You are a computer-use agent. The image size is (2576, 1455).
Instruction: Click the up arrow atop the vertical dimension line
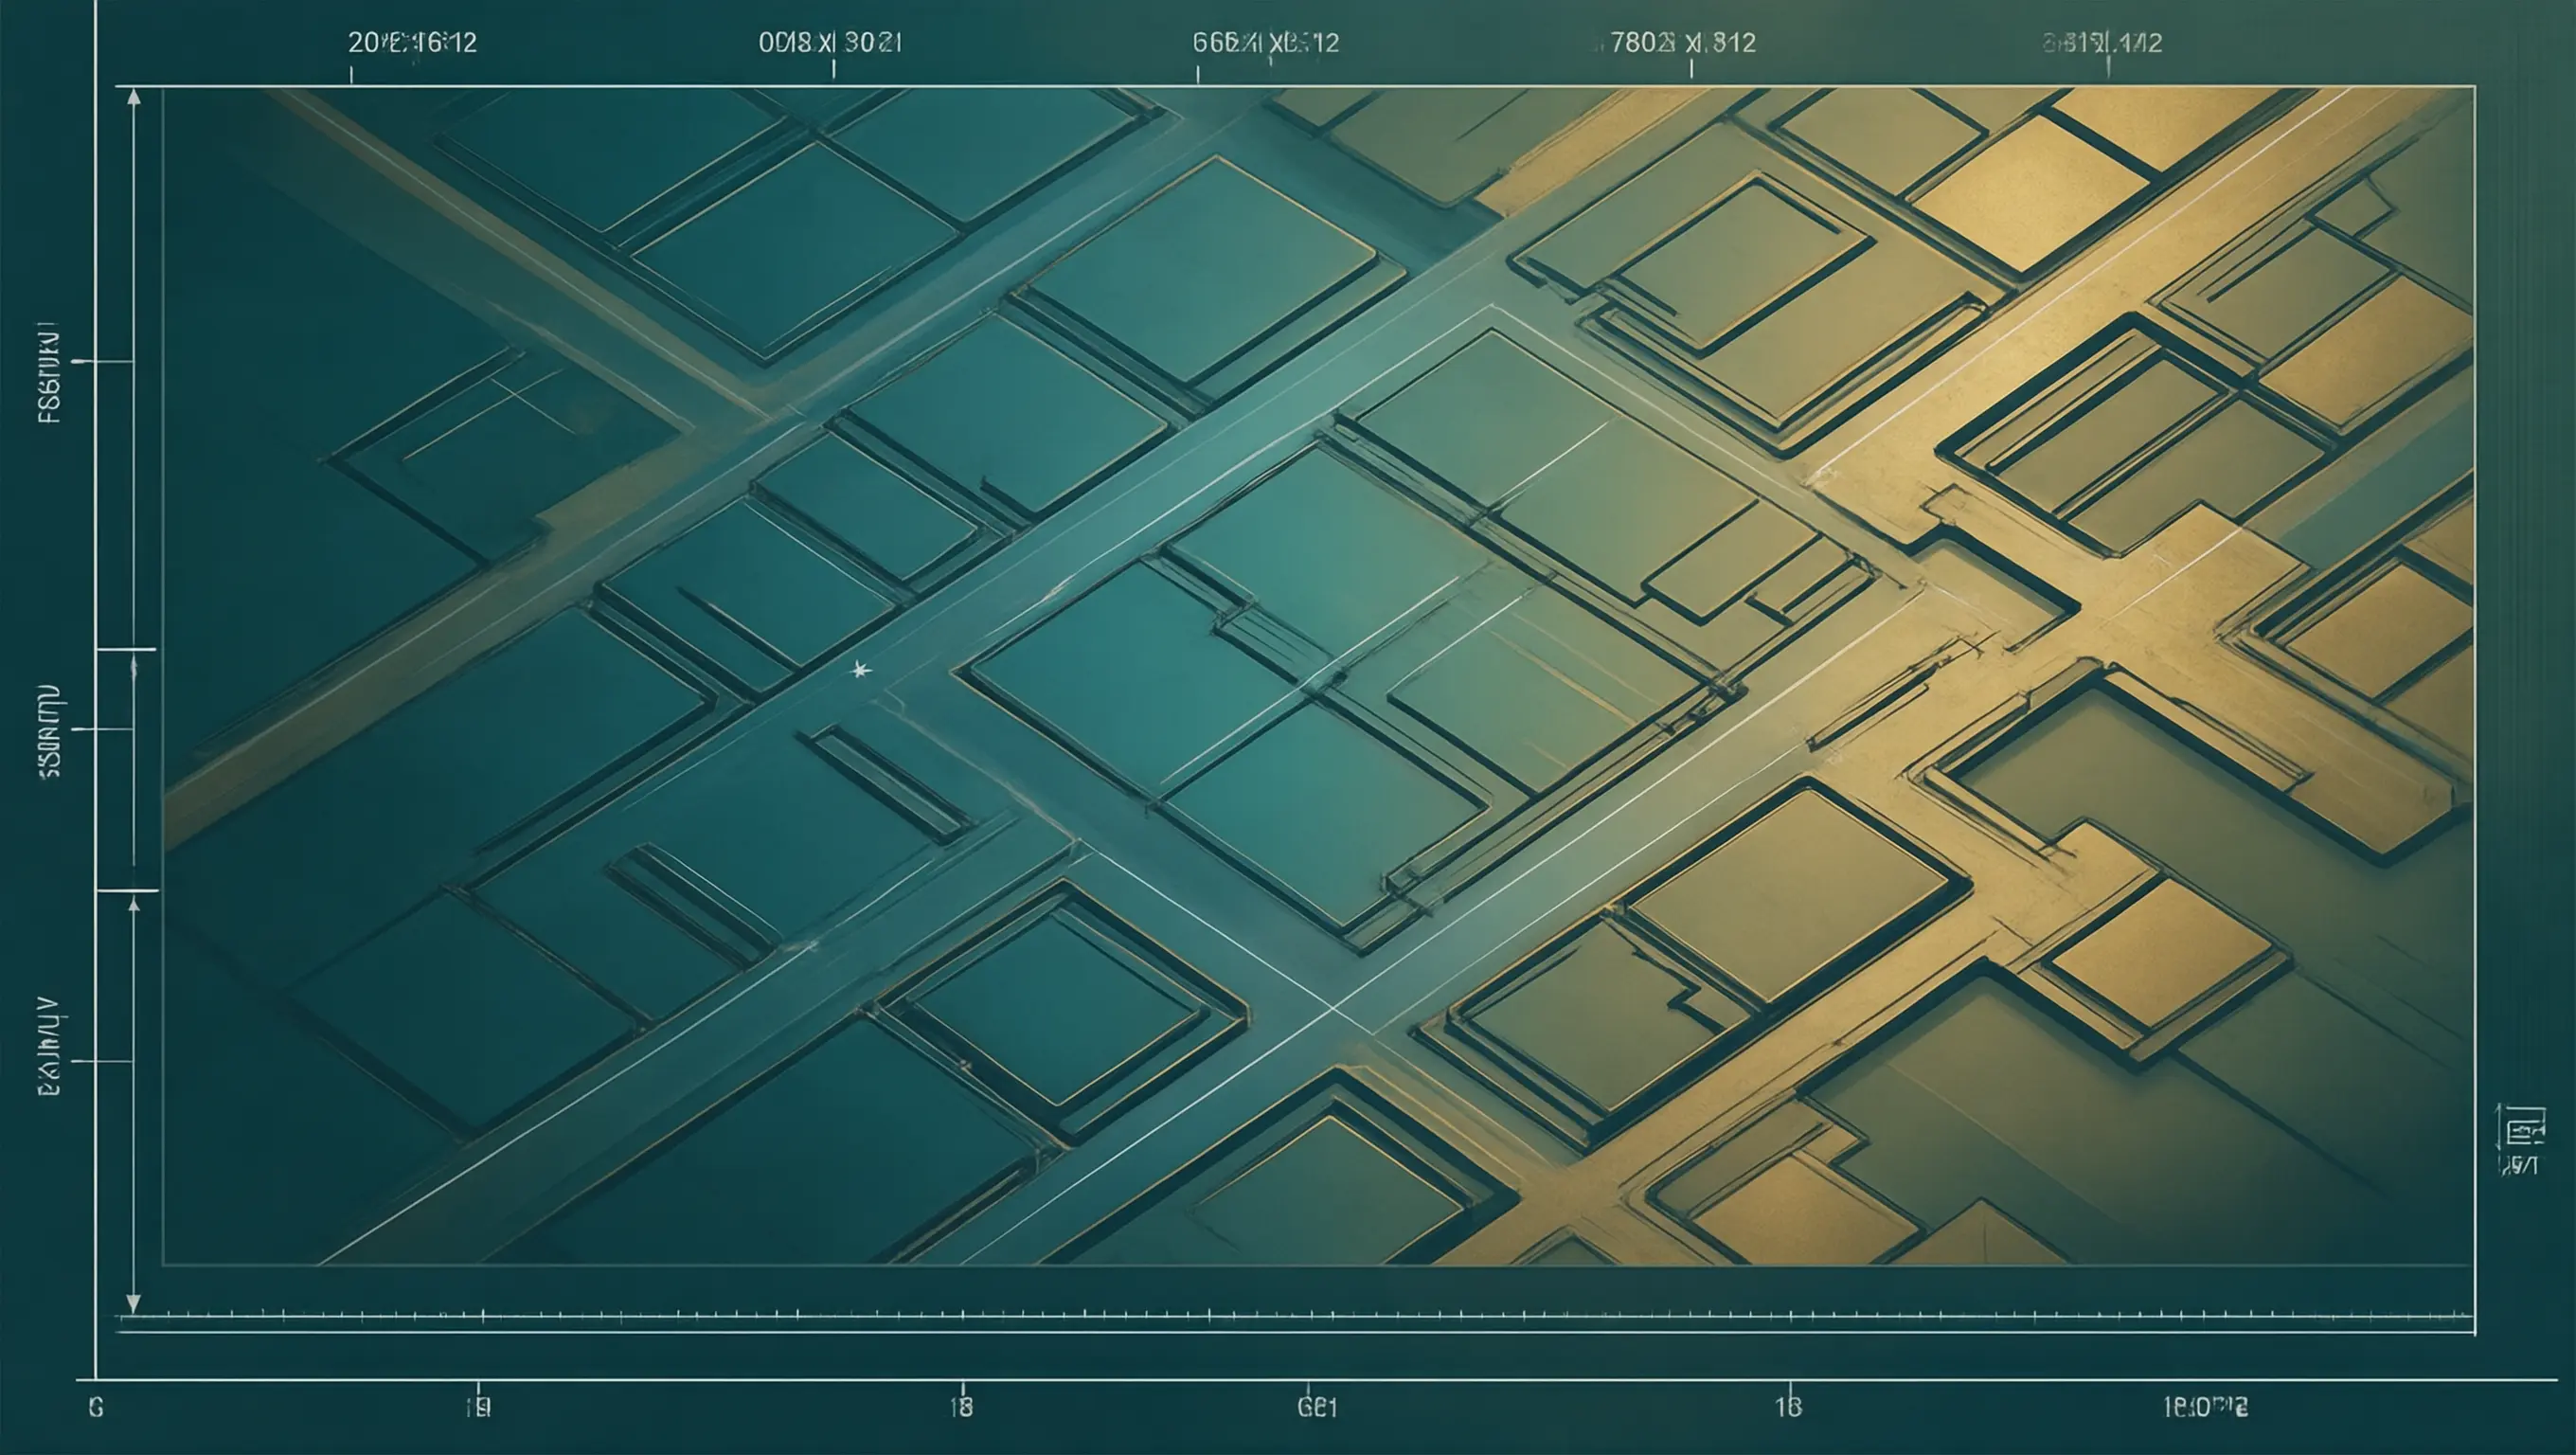click(x=134, y=98)
